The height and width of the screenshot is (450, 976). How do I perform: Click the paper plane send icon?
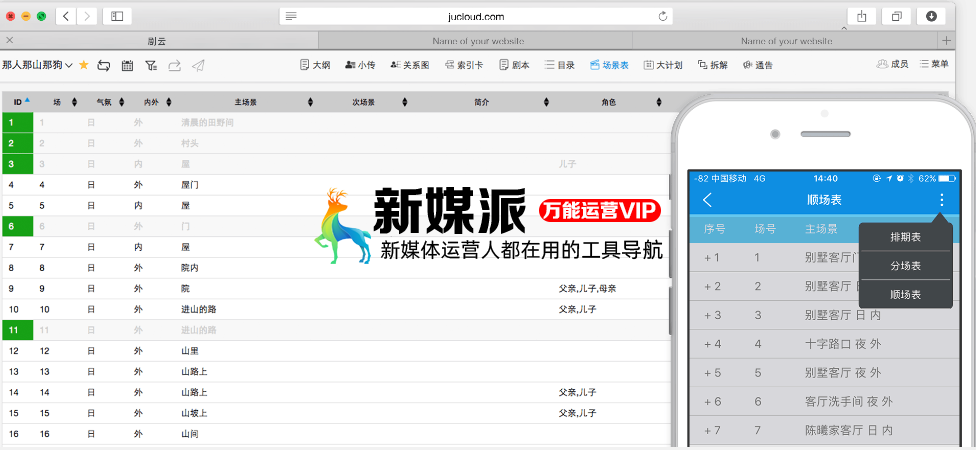coord(198,65)
